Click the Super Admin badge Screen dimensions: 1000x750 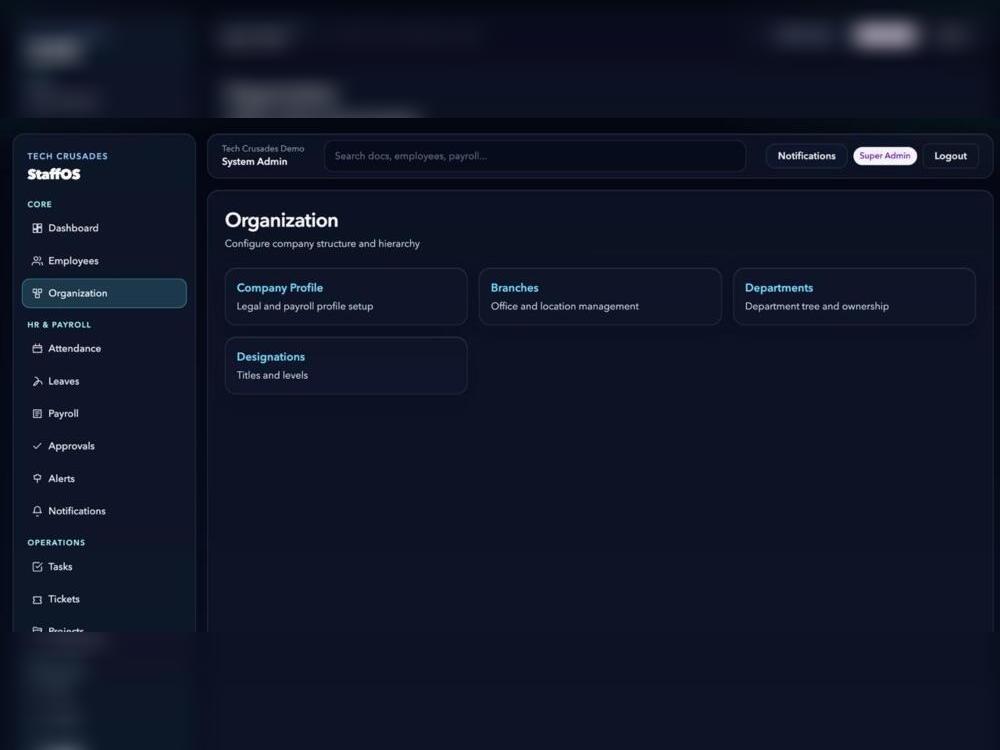tap(885, 156)
